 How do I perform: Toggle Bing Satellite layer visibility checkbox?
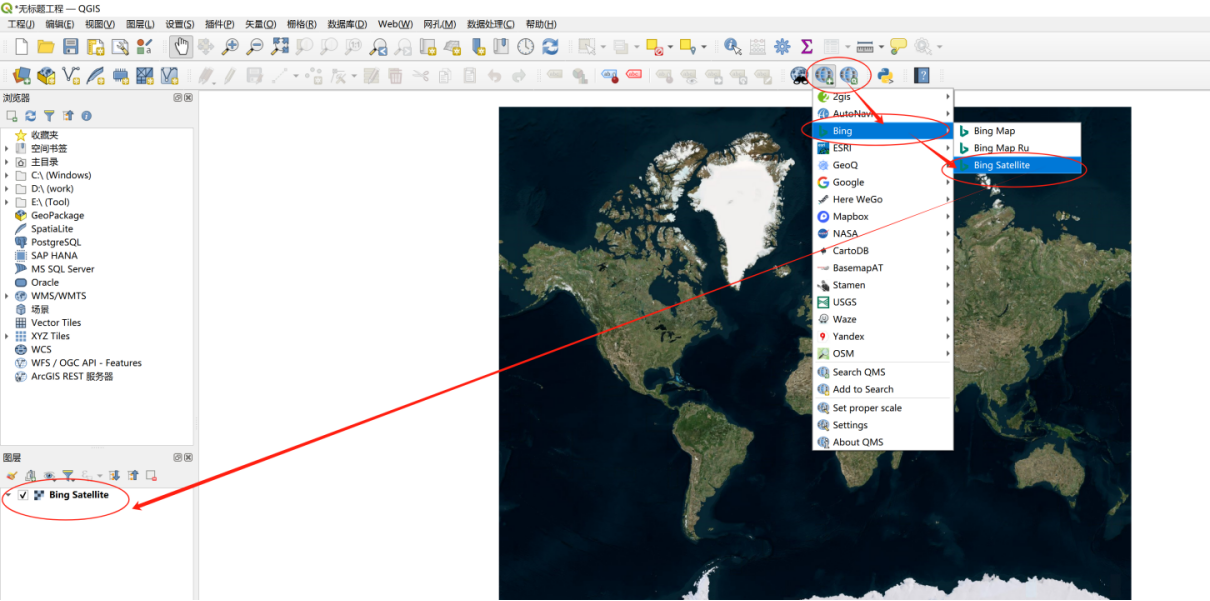click(23, 495)
